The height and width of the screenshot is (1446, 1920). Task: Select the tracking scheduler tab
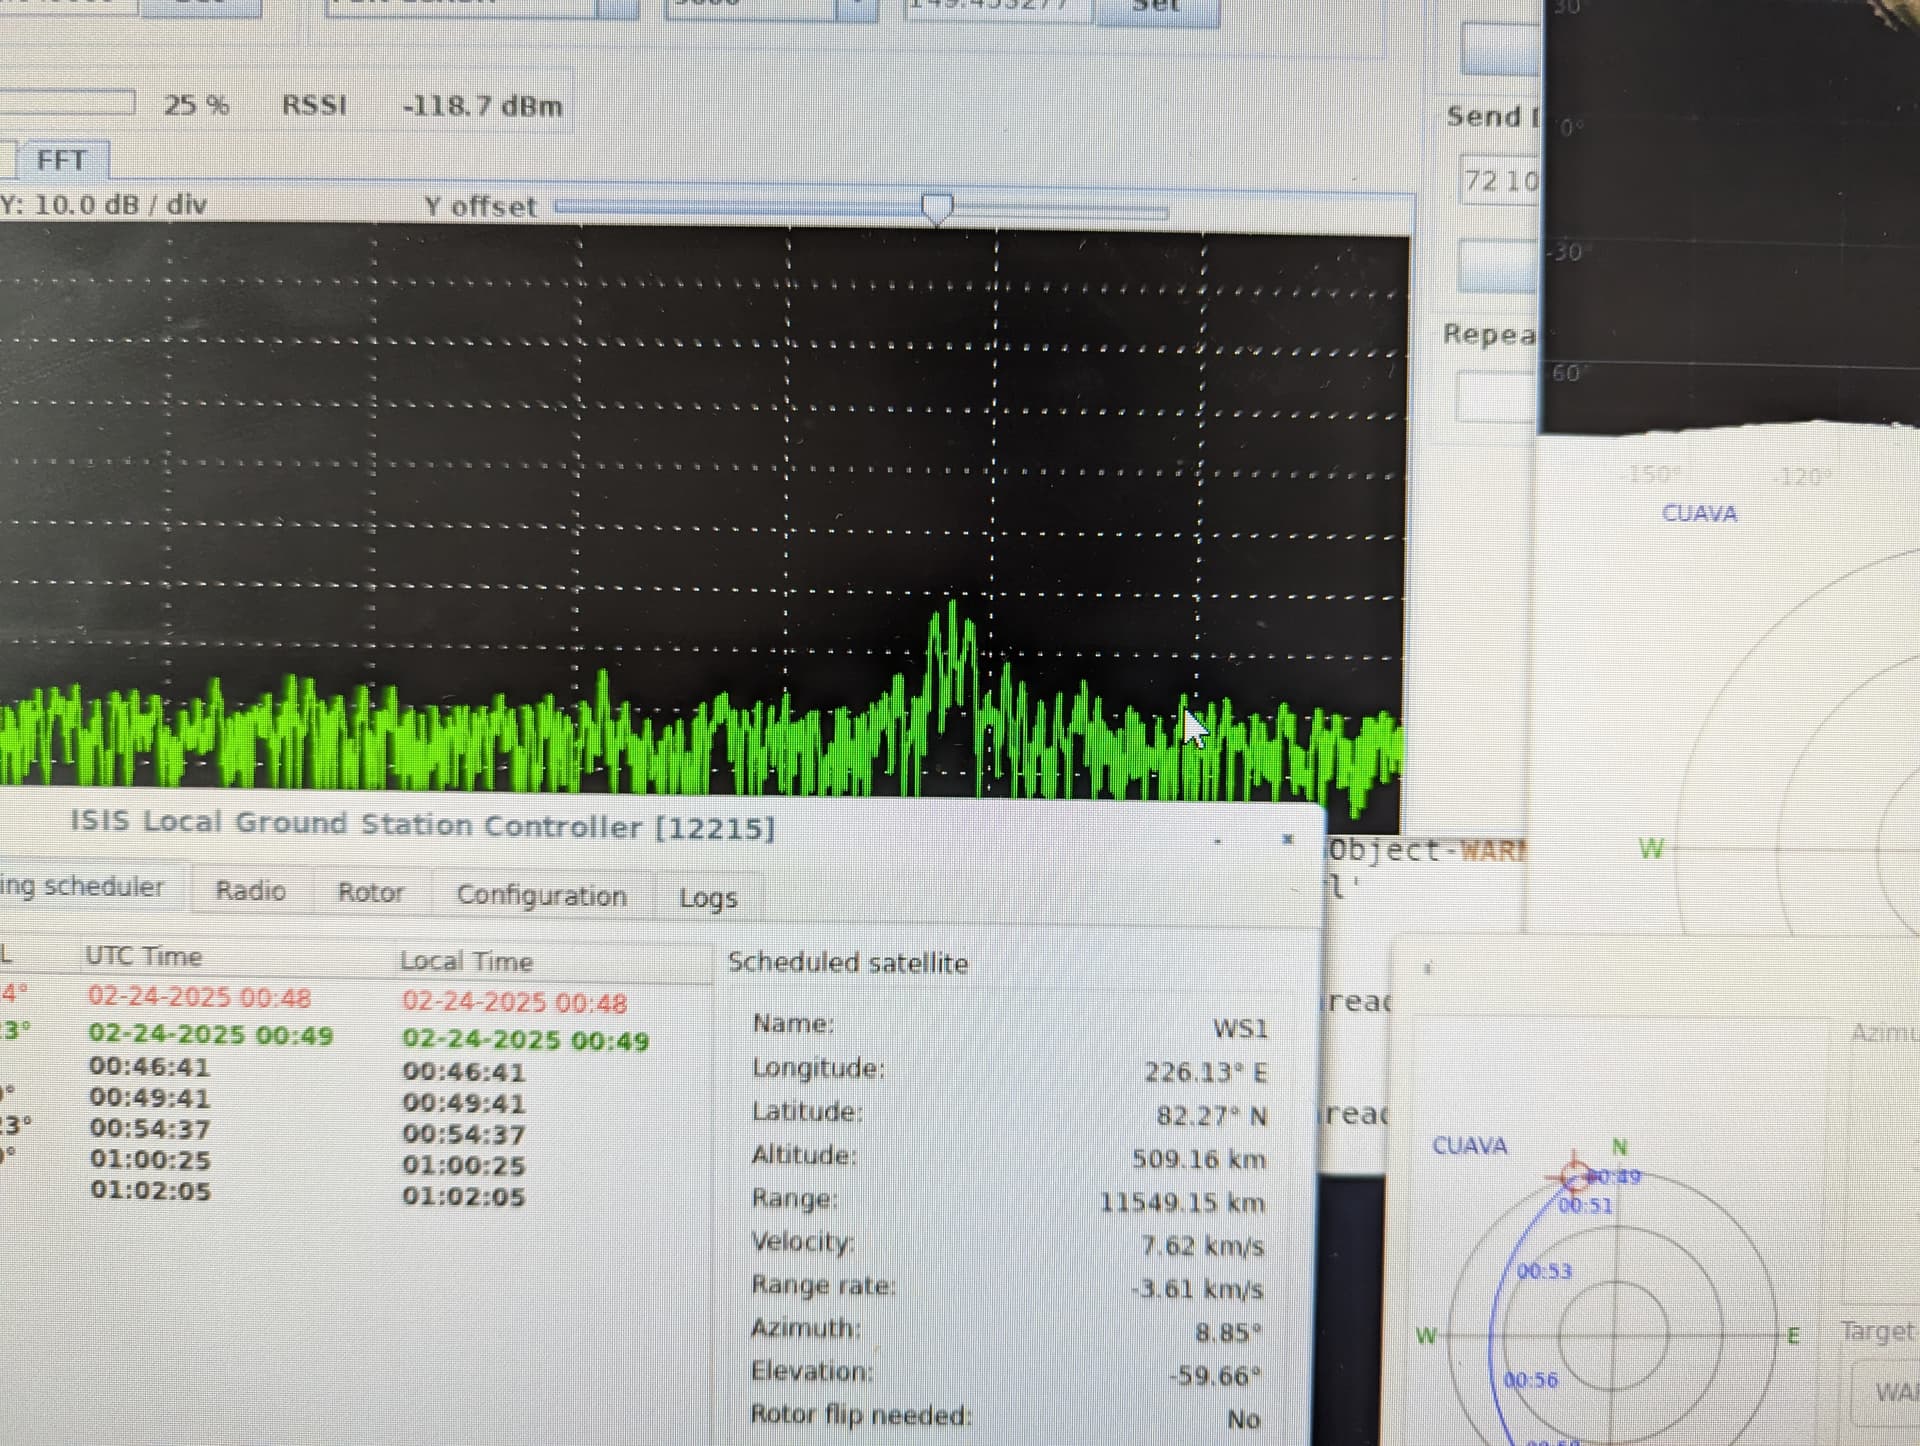[x=82, y=886]
